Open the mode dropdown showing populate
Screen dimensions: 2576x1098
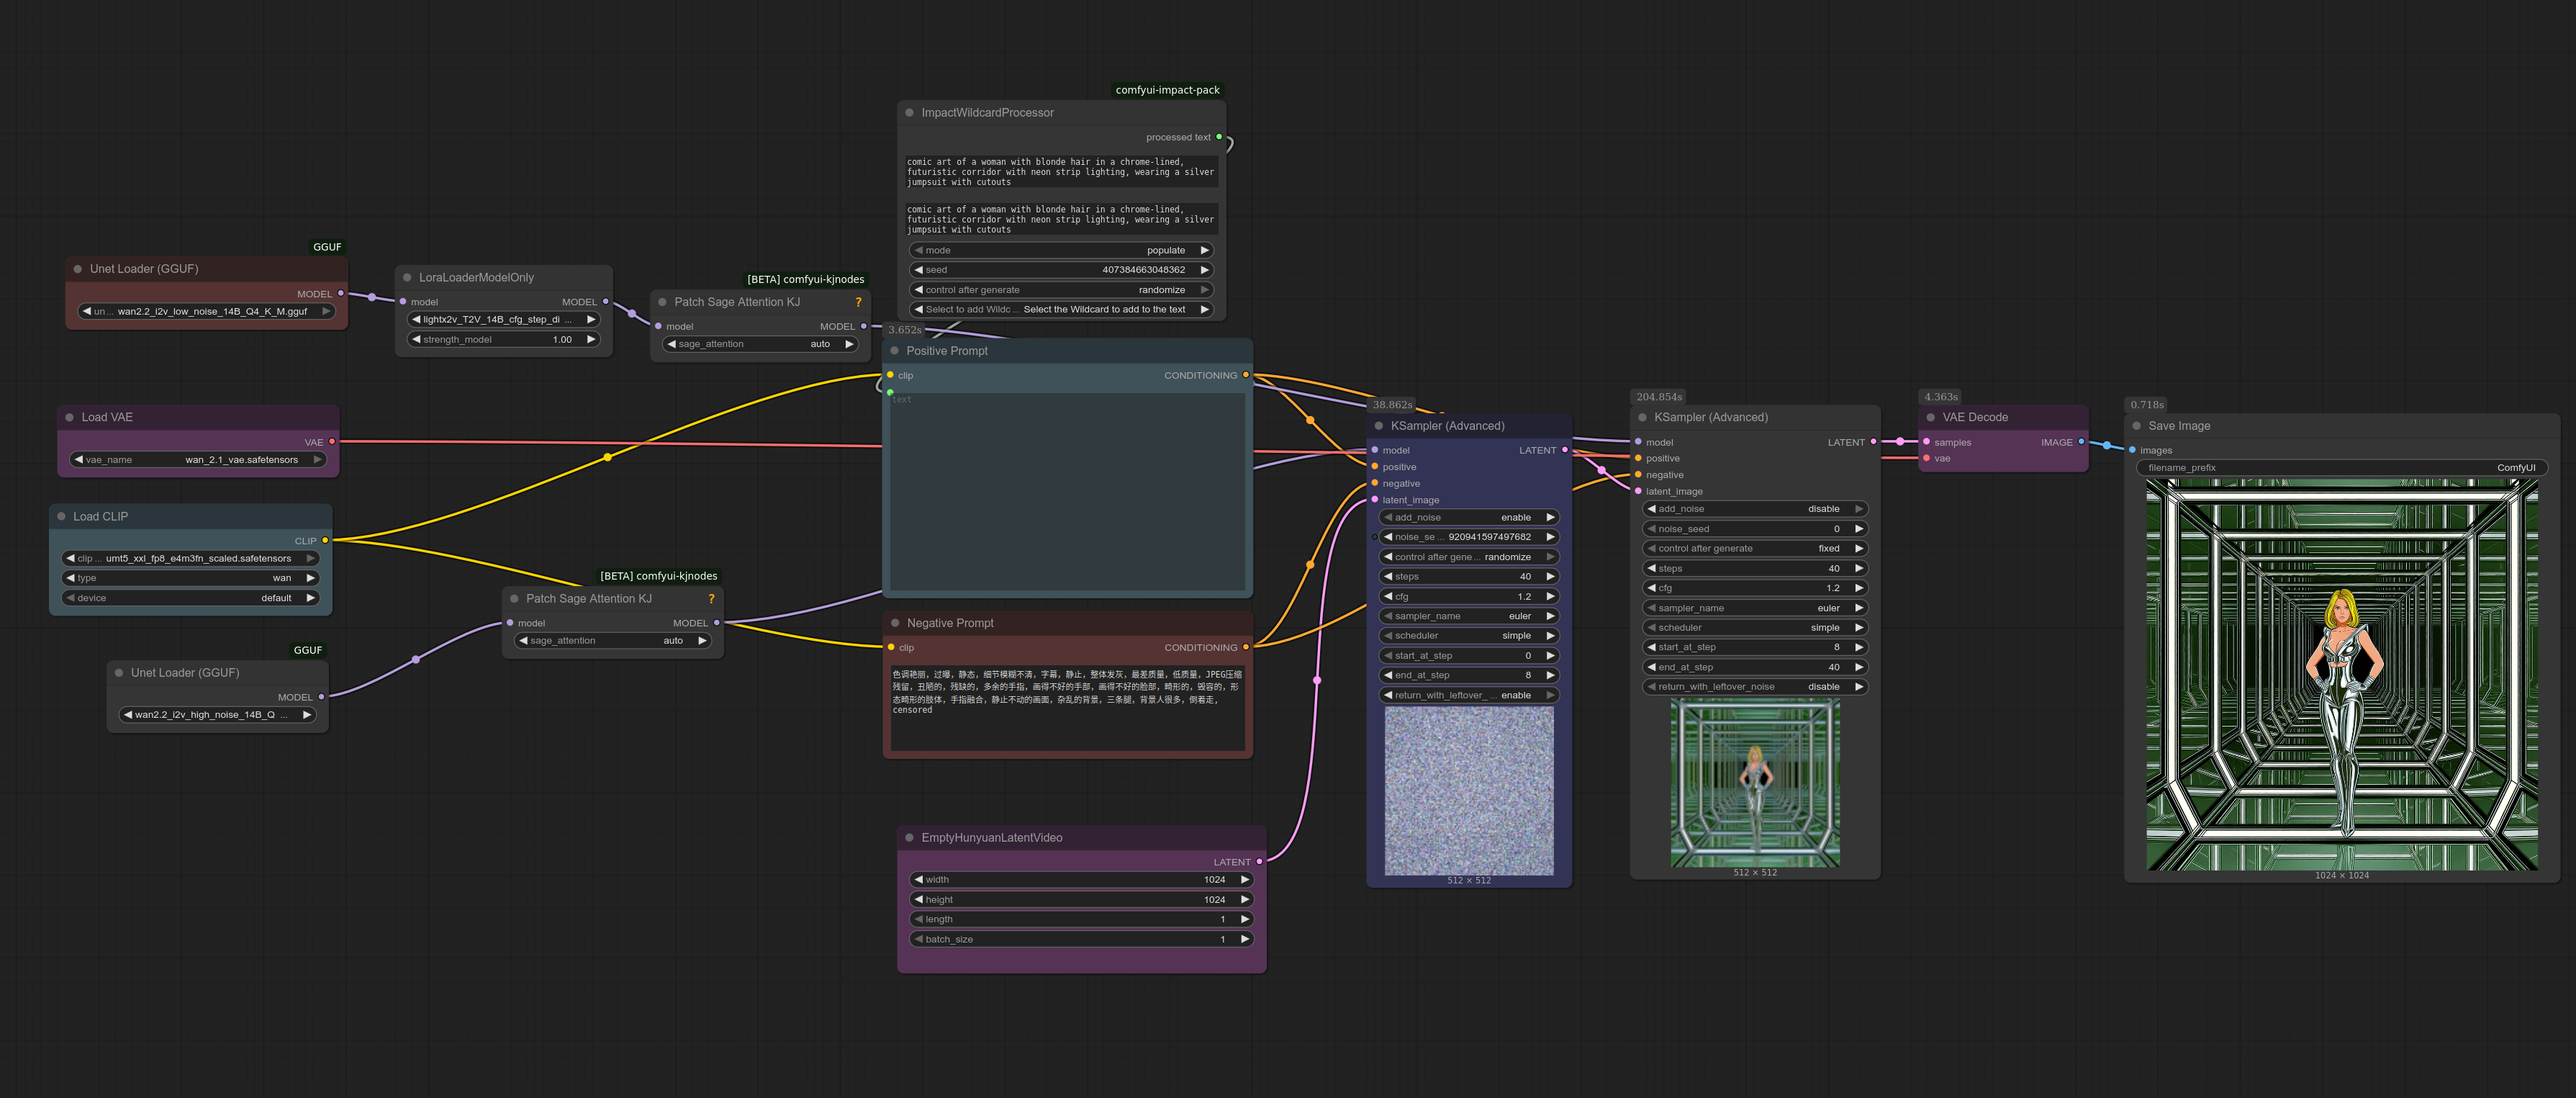(x=1061, y=251)
